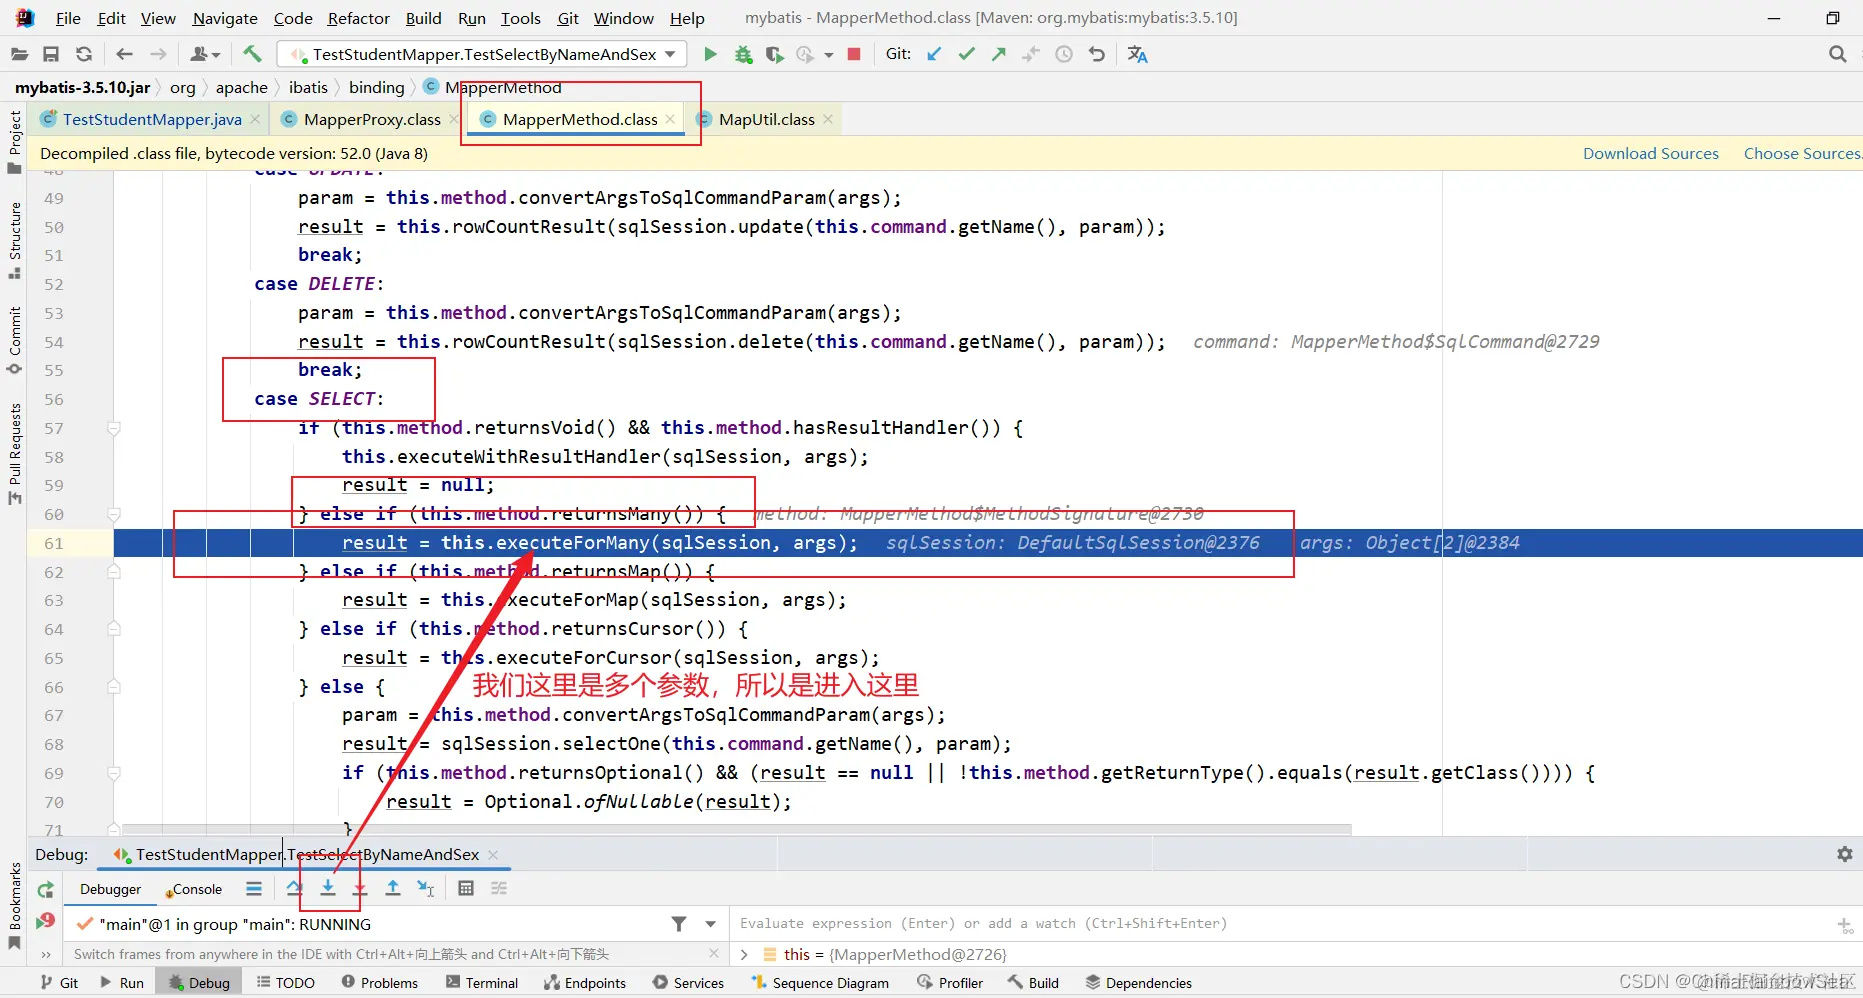Open the Endpoints tool window

pyautogui.click(x=586, y=983)
